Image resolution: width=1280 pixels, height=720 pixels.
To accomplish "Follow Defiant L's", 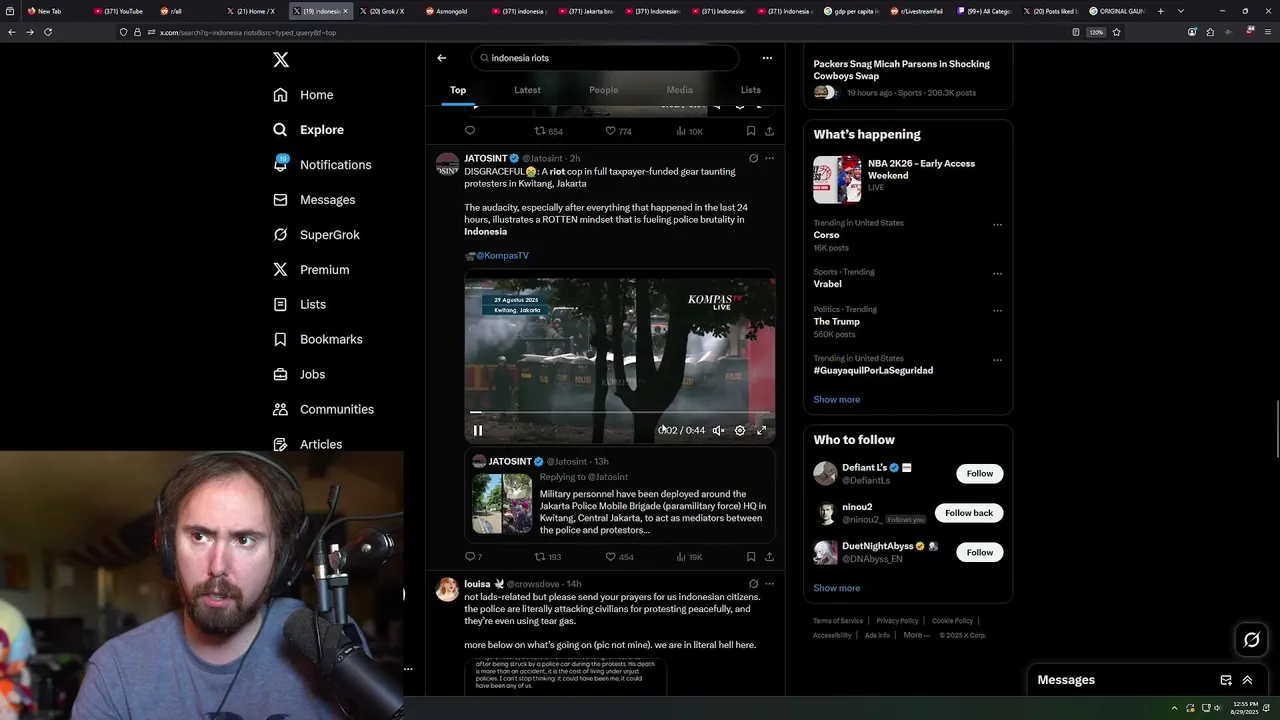I will click(979, 474).
